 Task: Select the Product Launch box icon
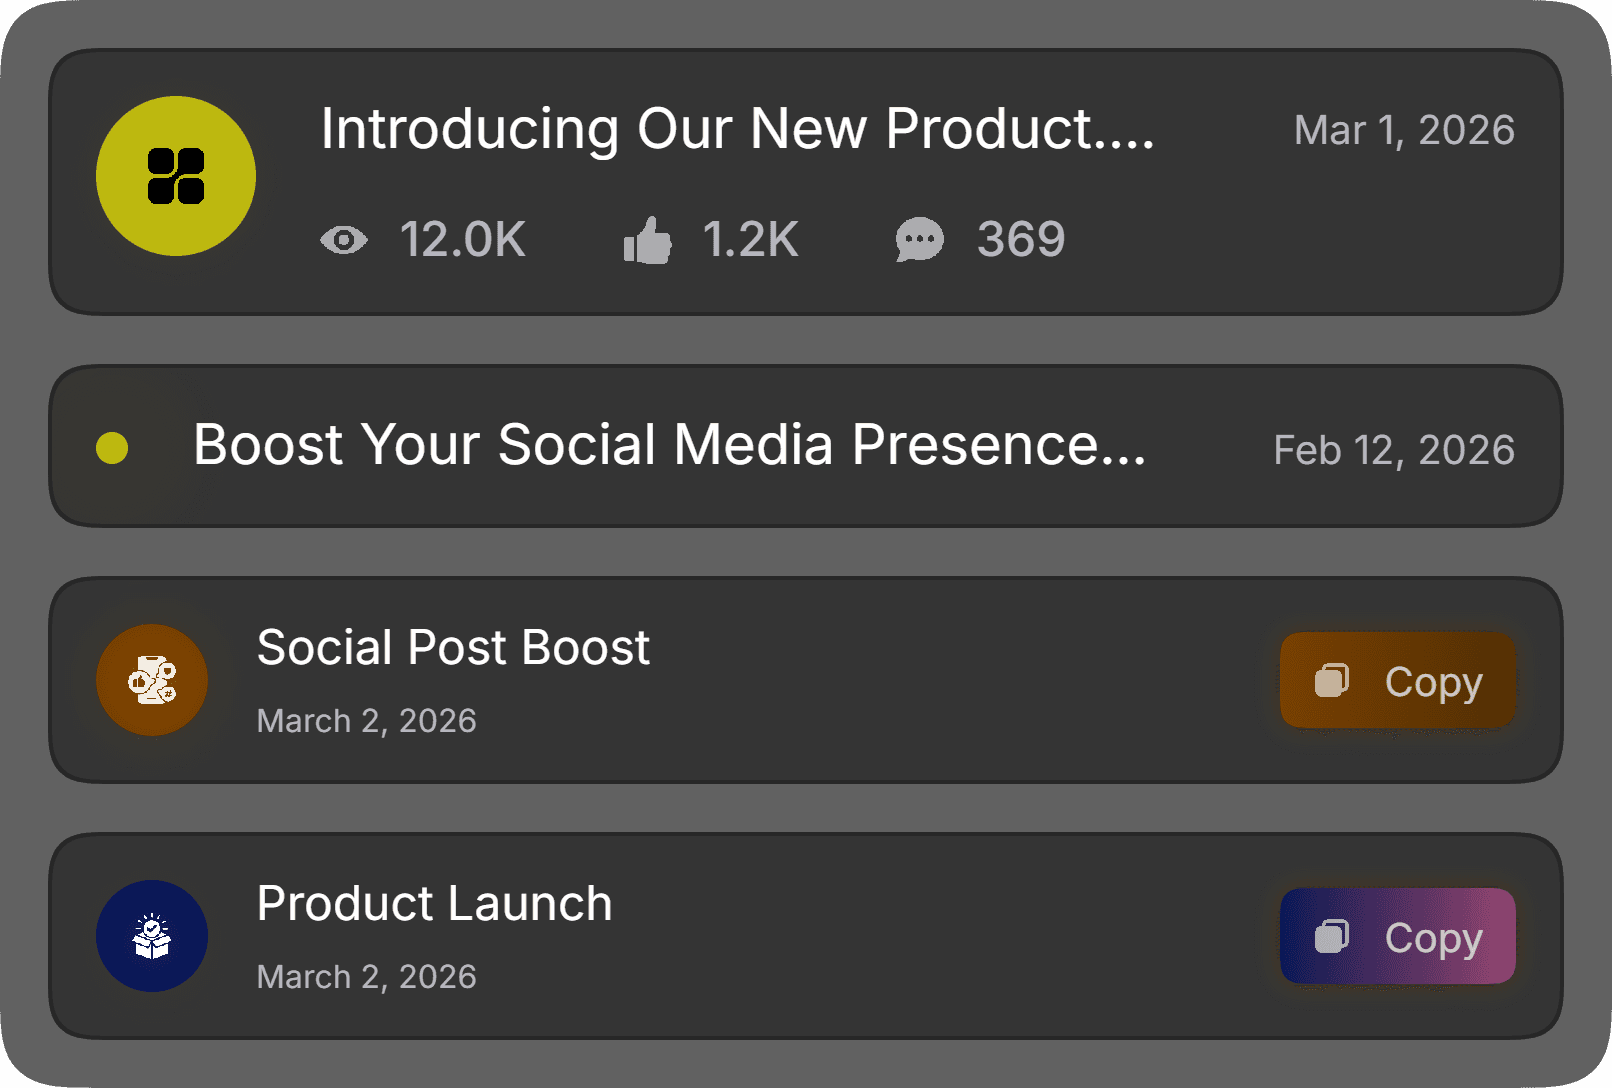tap(151, 936)
